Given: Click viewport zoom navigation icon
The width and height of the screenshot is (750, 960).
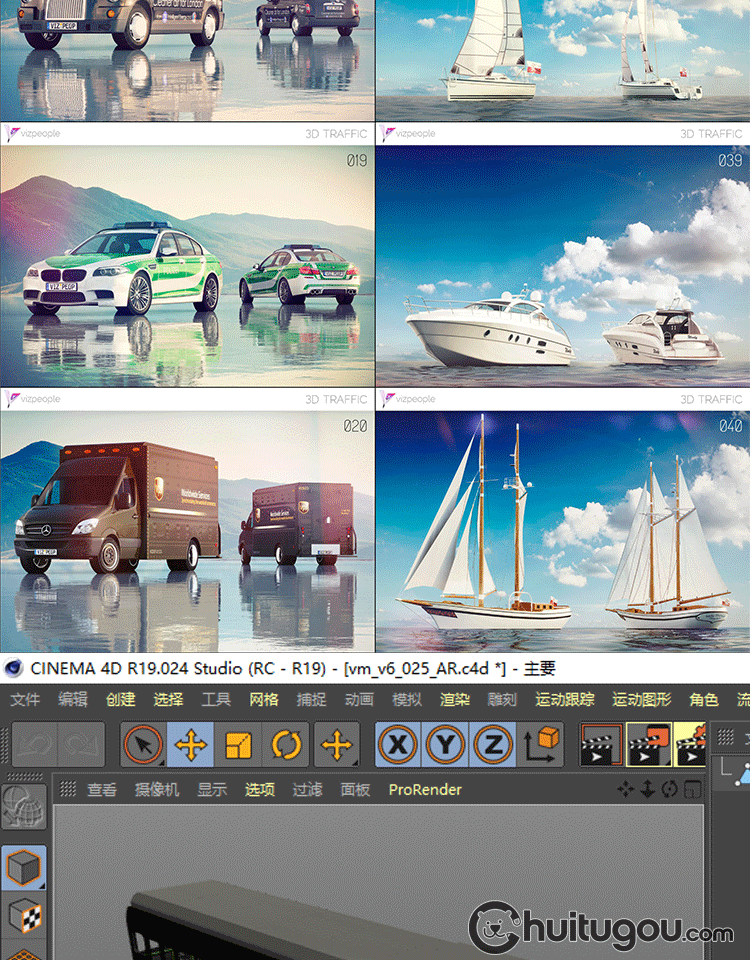Looking at the screenshot, I should coord(648,789).
